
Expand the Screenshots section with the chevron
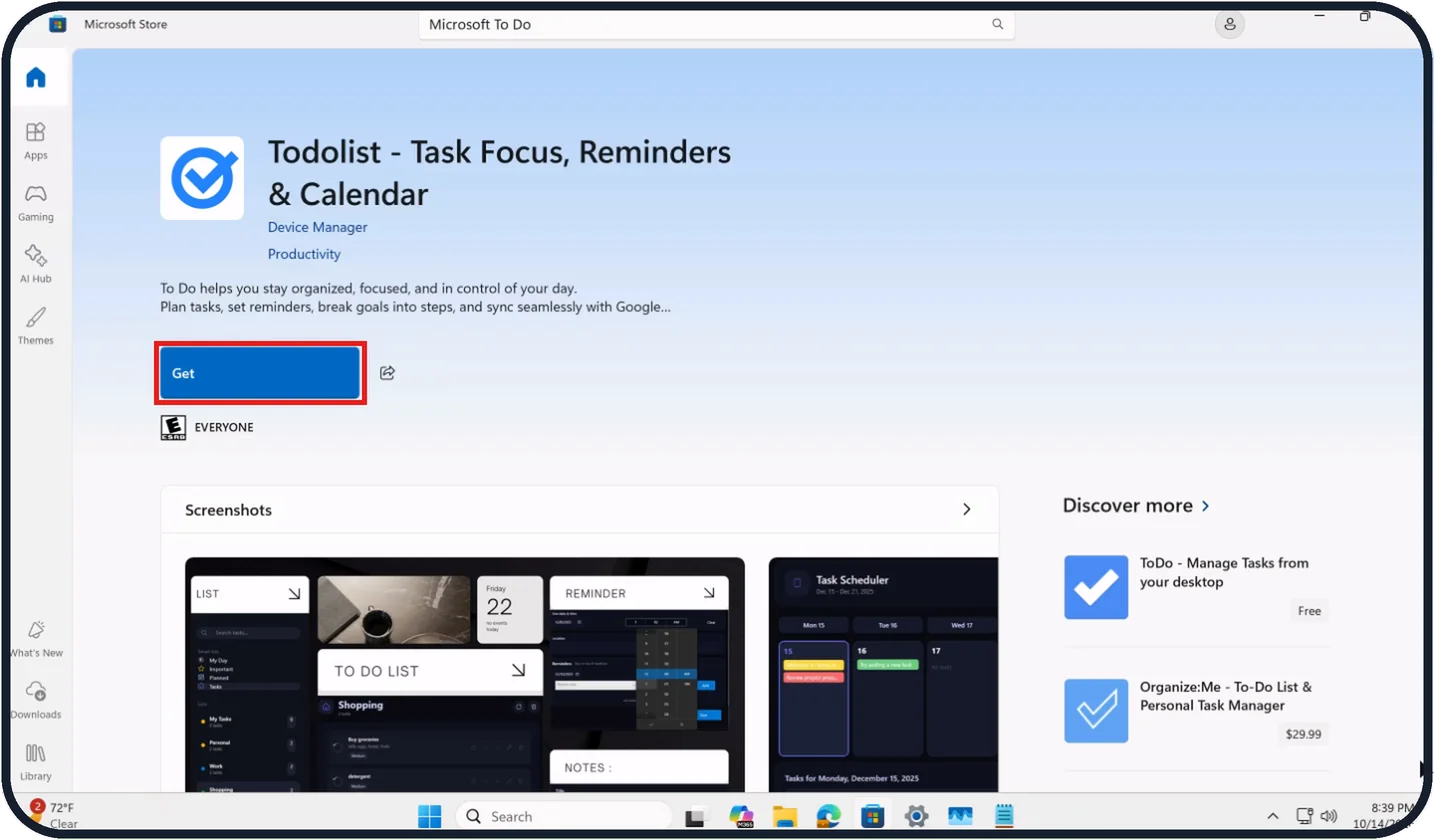click(x=966, y=509)
